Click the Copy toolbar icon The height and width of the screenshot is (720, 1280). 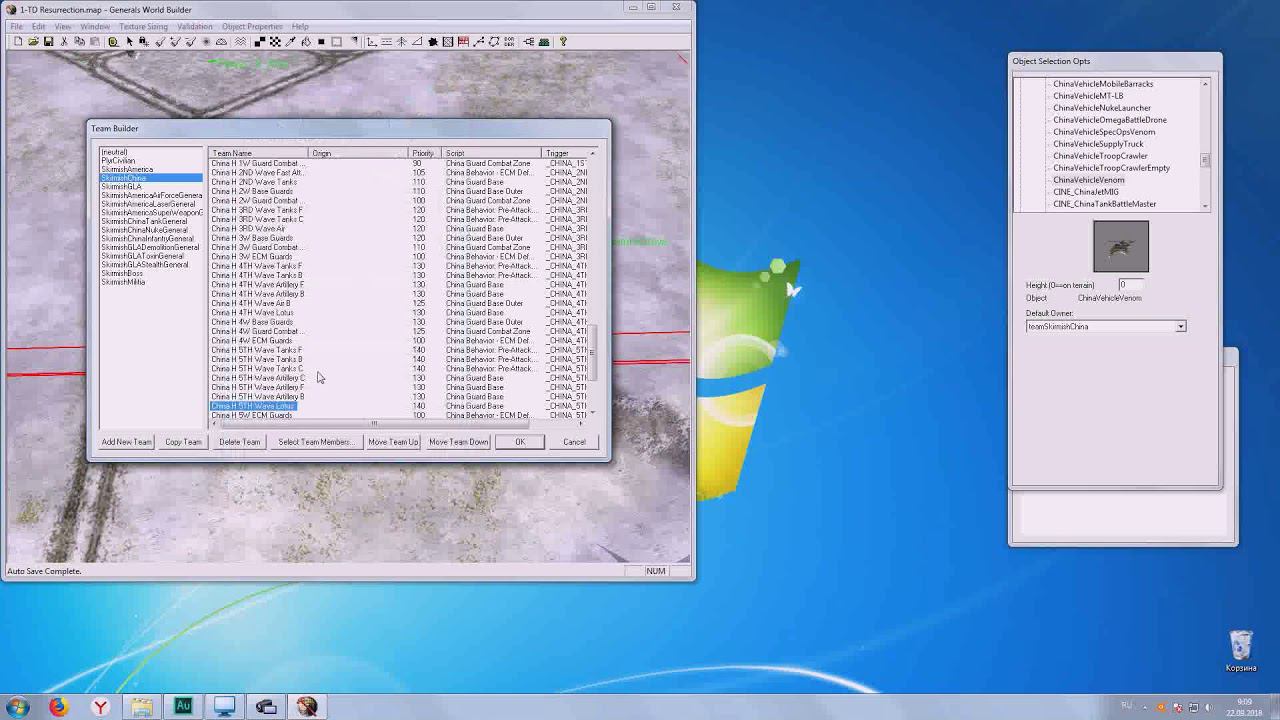(79, 42)
